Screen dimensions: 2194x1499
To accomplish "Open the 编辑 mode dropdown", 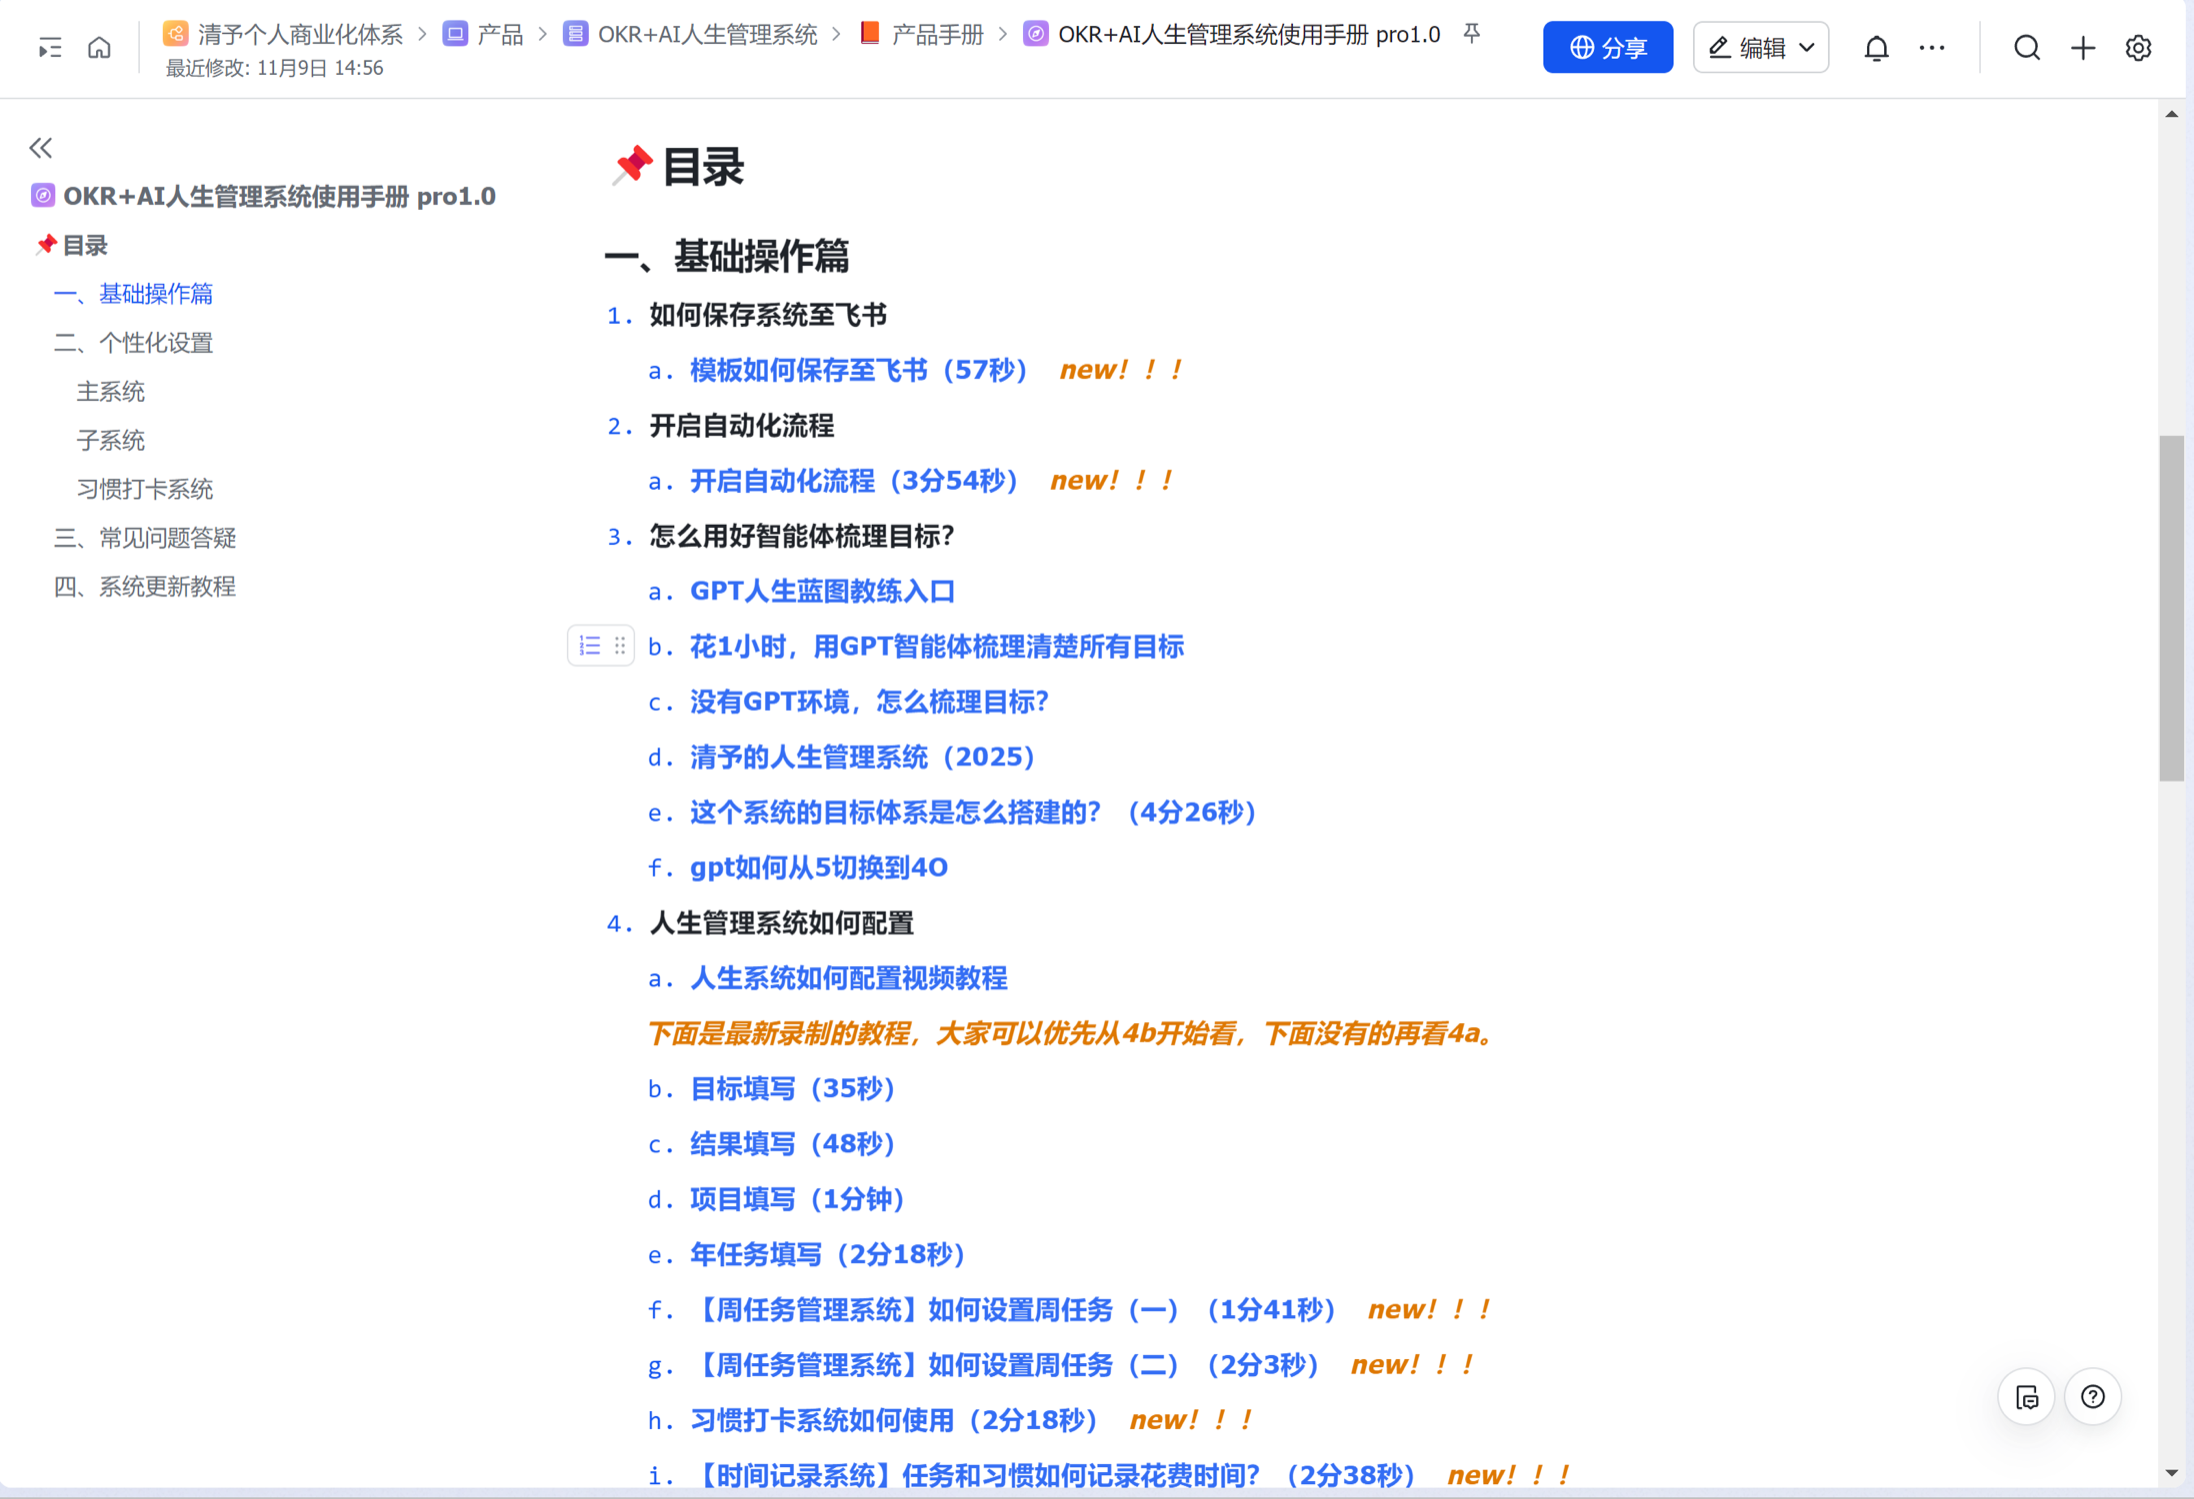I will point(1760,47).
